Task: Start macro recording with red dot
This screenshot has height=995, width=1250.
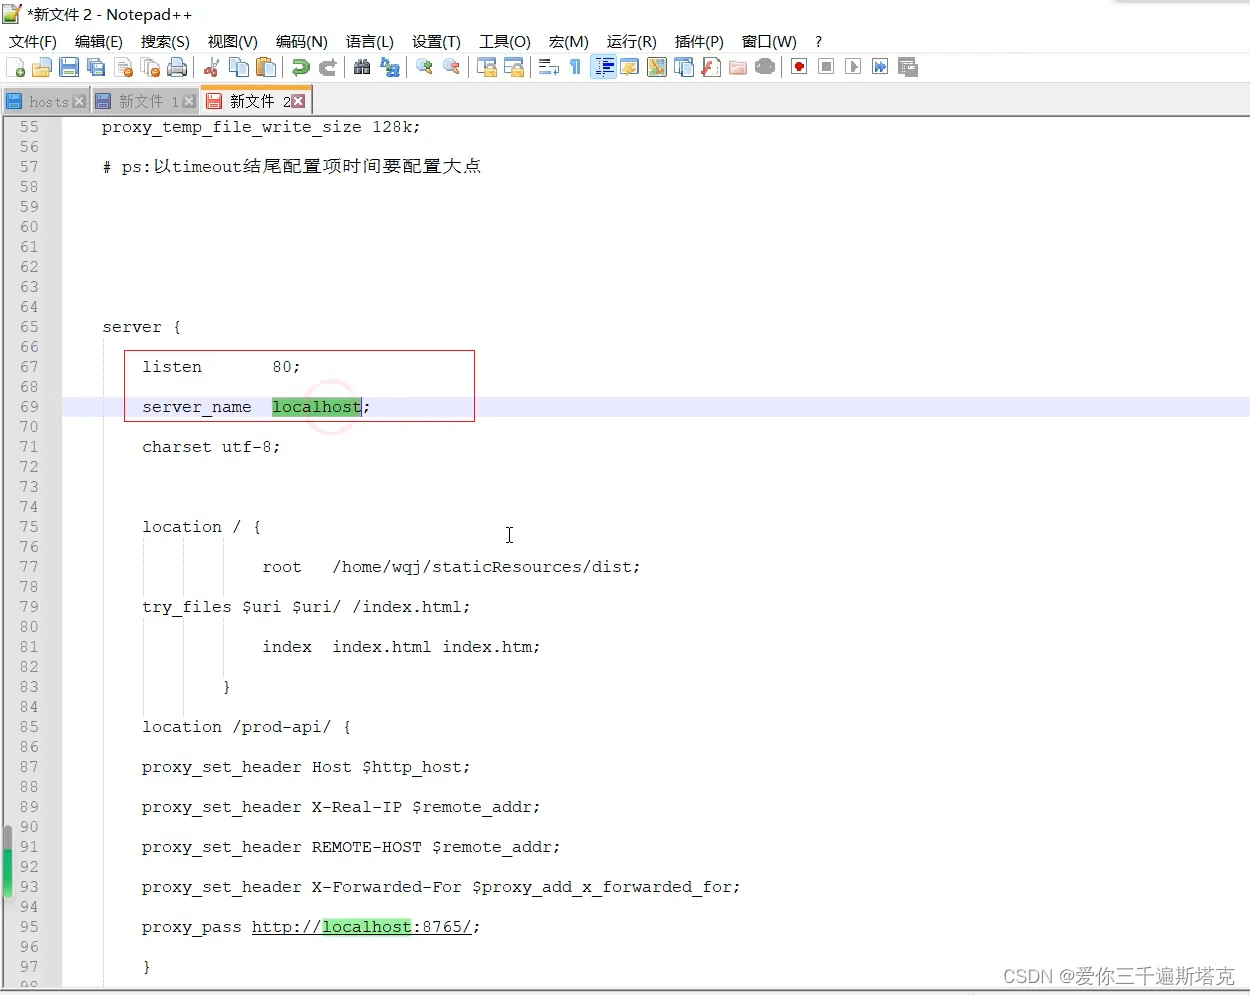Action: click(799, 67)
